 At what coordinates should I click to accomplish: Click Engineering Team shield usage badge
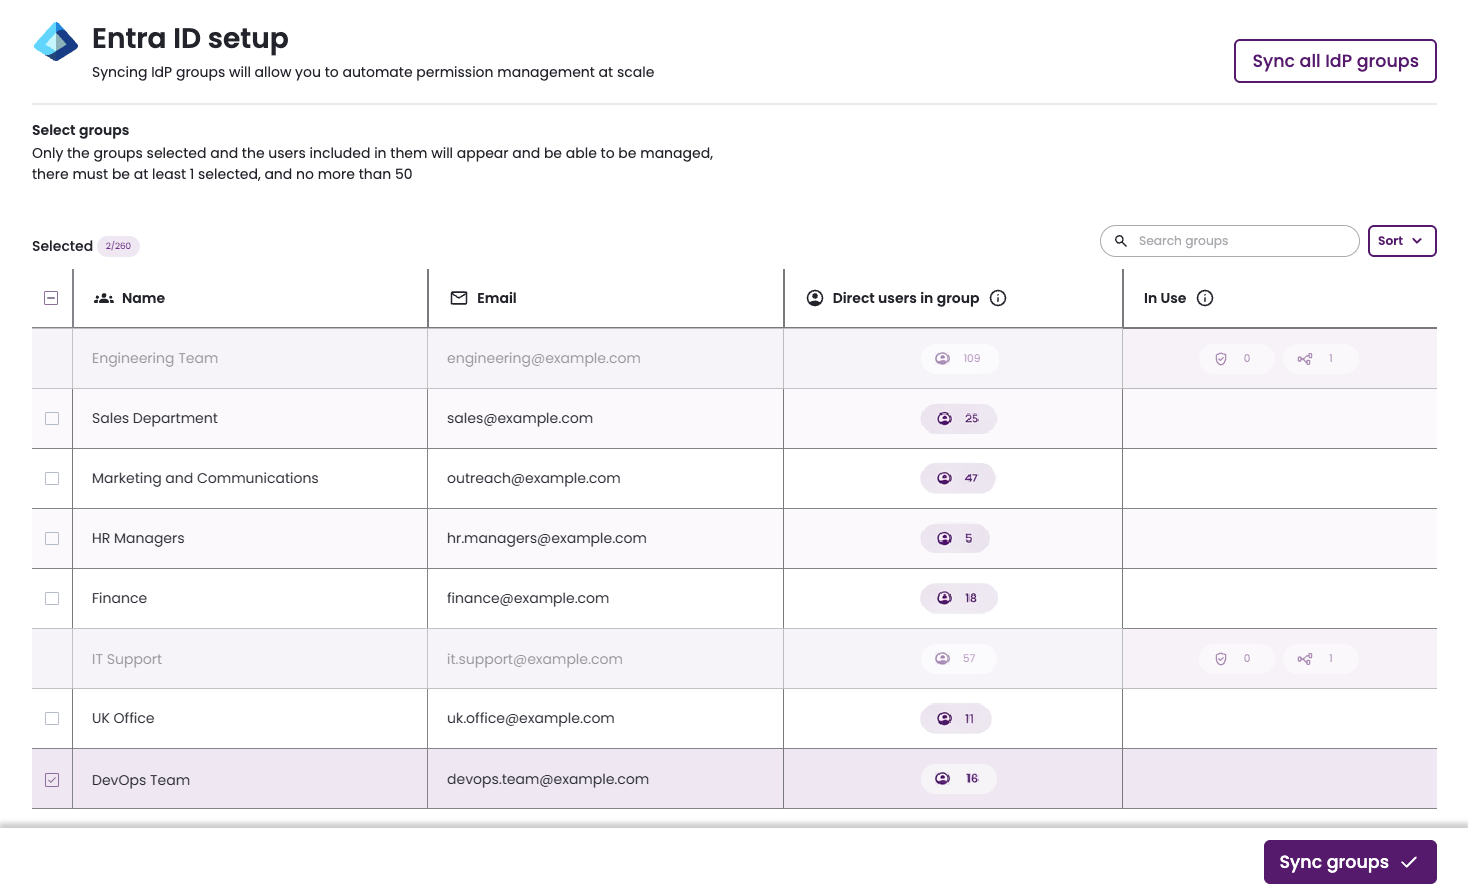(1236, 359)
